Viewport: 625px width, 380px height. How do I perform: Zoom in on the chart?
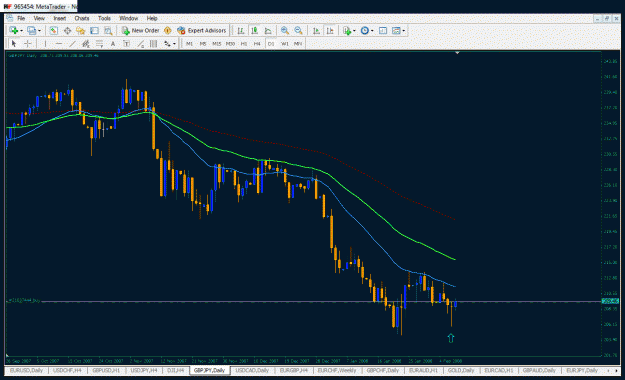pyautogui.click(x=285, y=30)
